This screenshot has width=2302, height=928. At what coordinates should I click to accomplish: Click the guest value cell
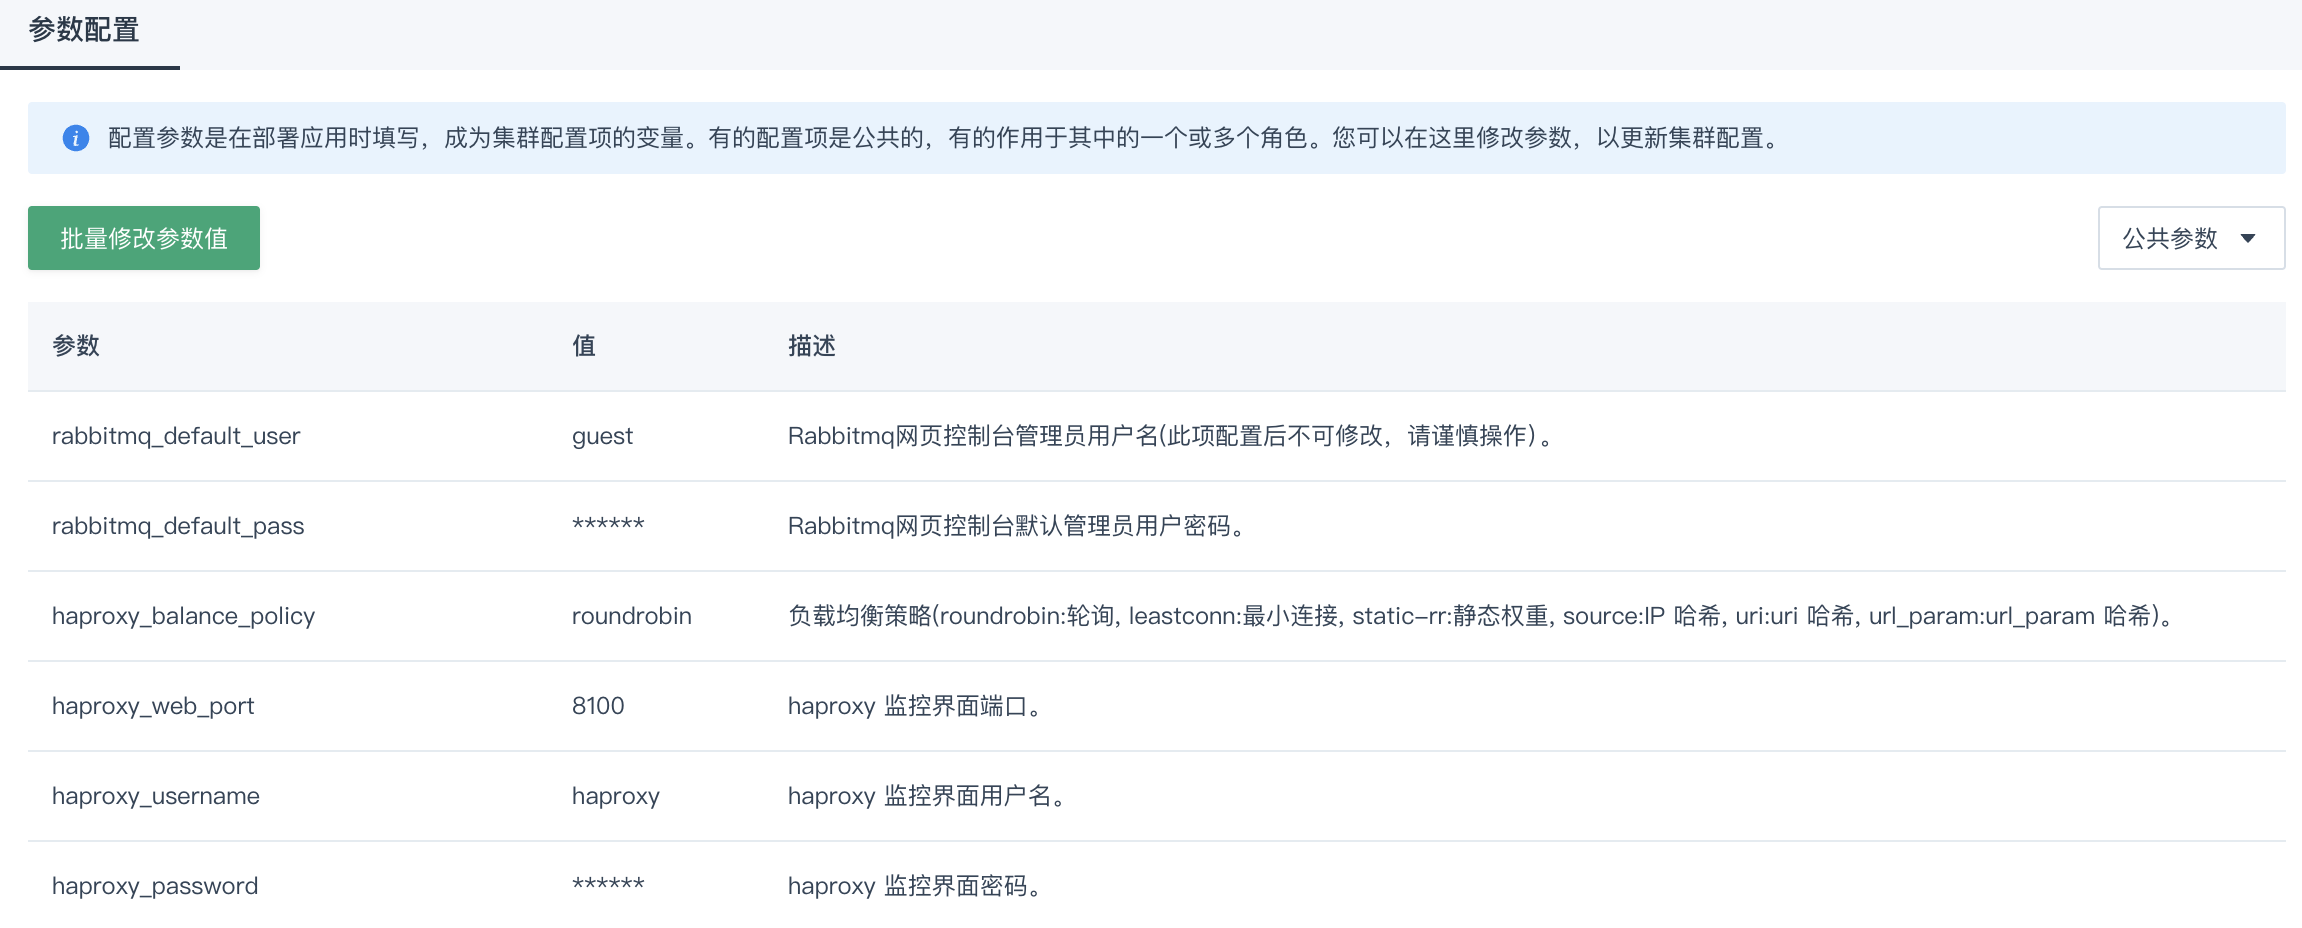602,436
